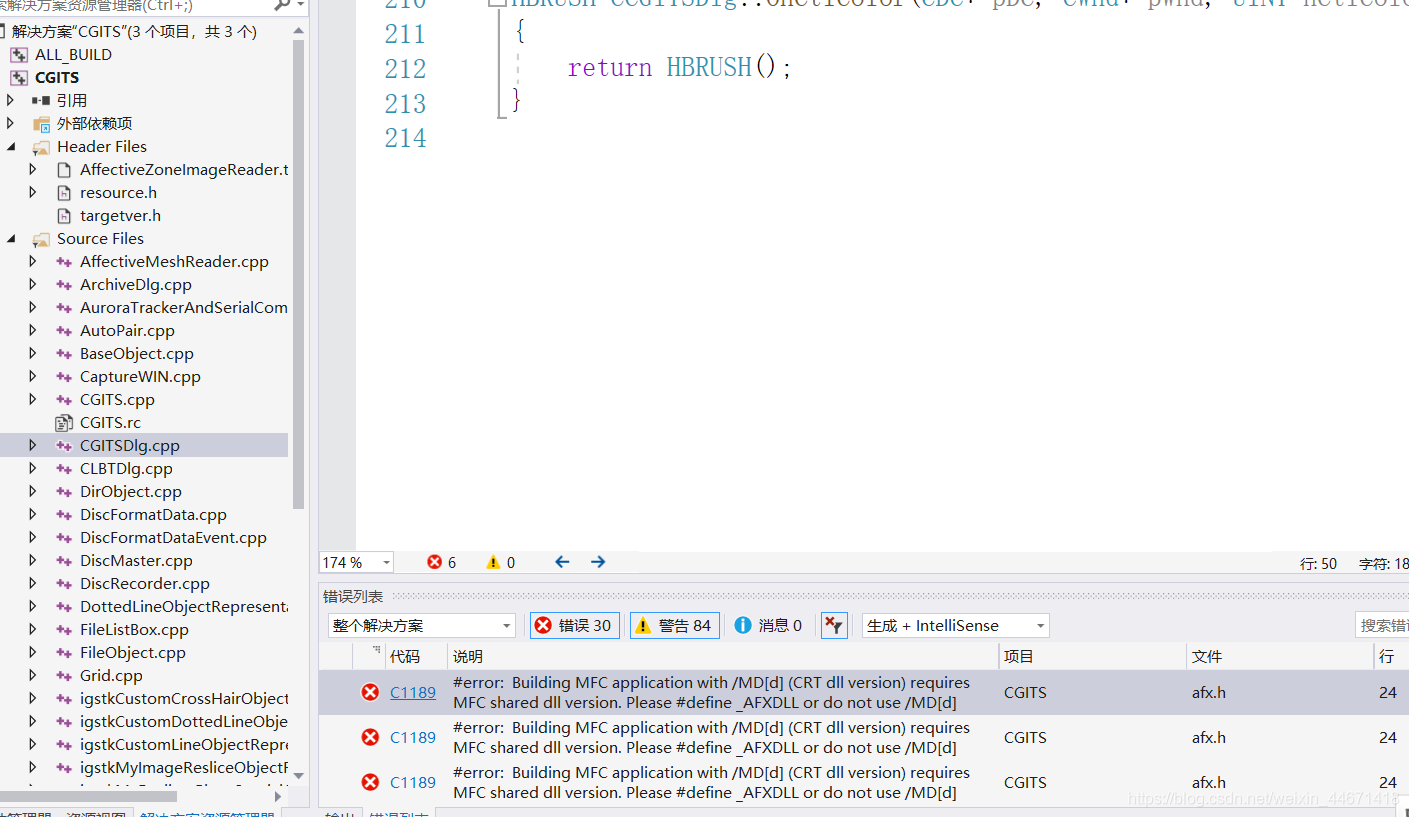Select AutoPair.cpp in the tree

(127, 330)
